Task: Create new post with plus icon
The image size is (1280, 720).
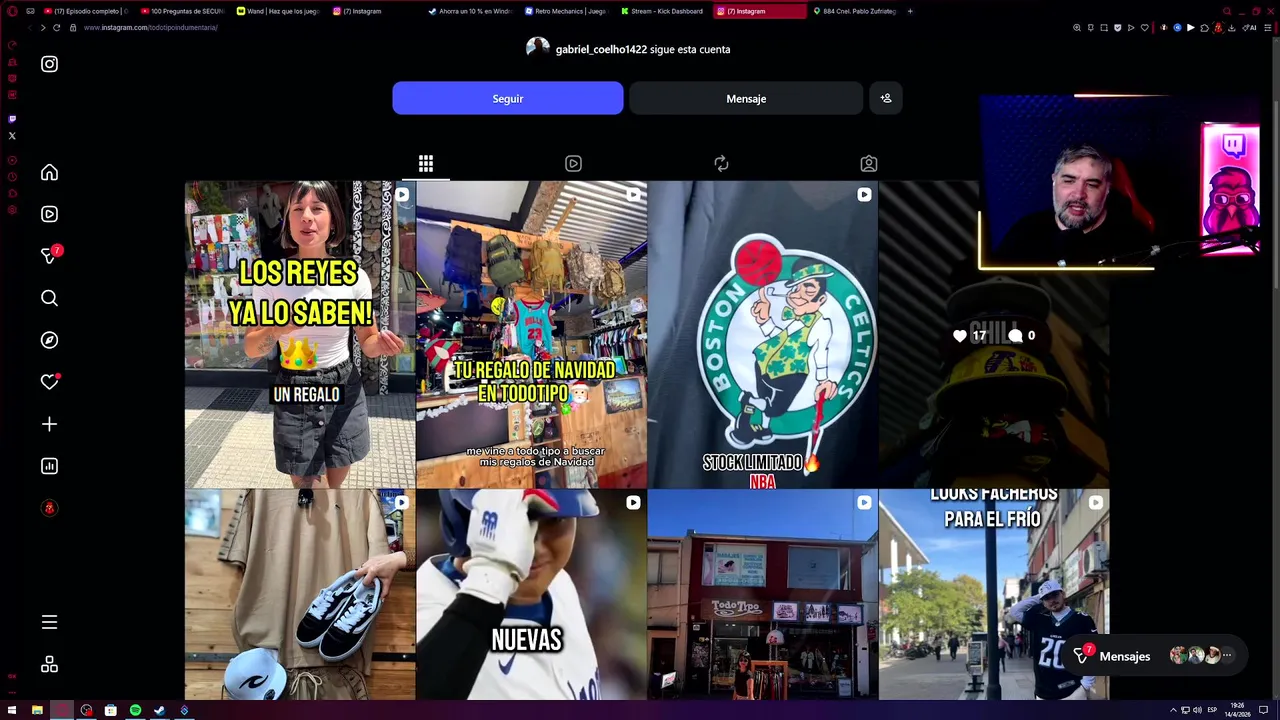Action: [x=49, y=424]
